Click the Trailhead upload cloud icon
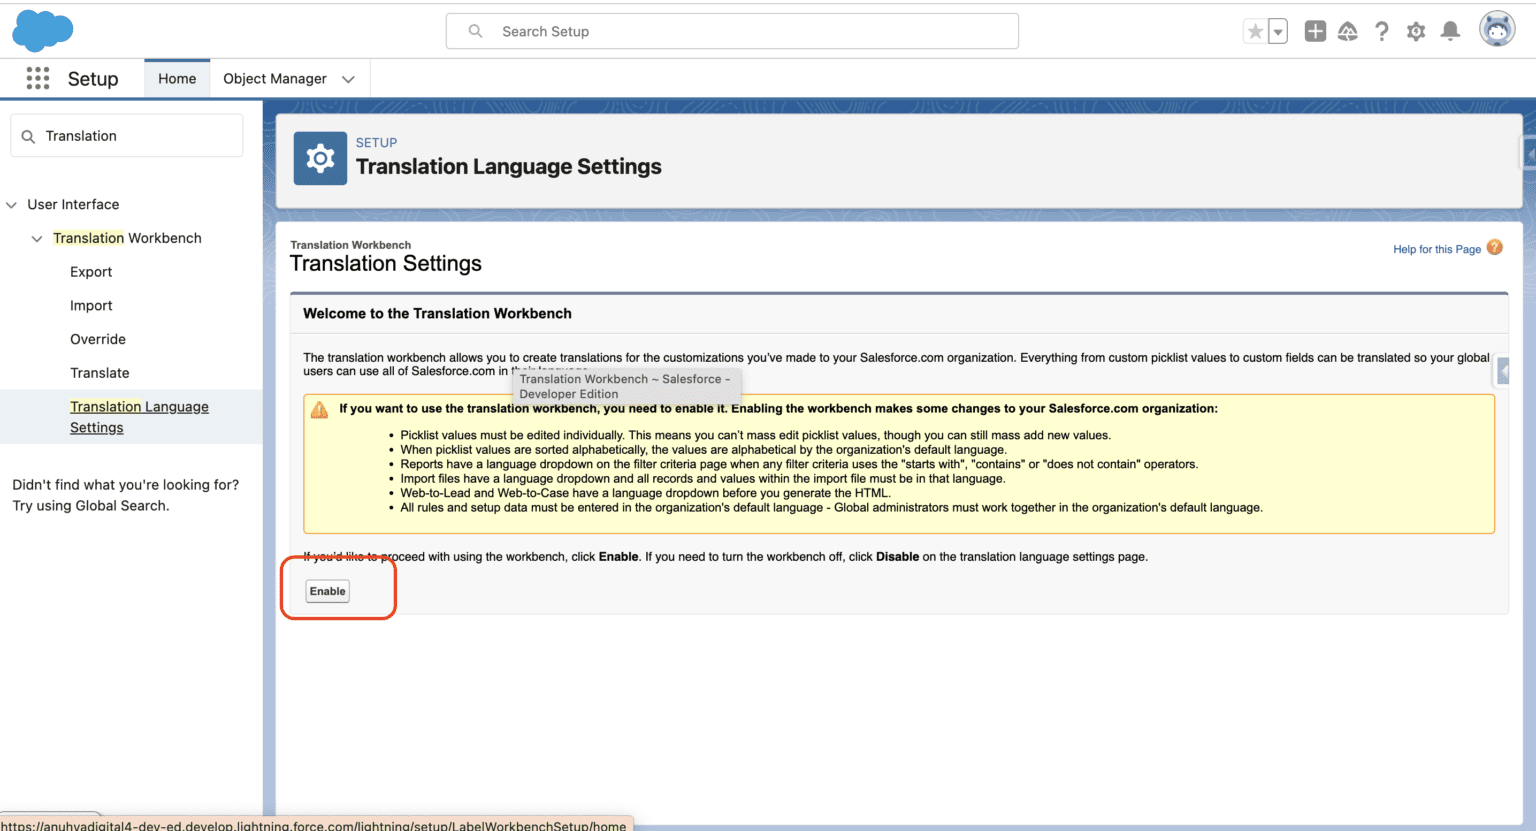 [x=1348, y=31]
